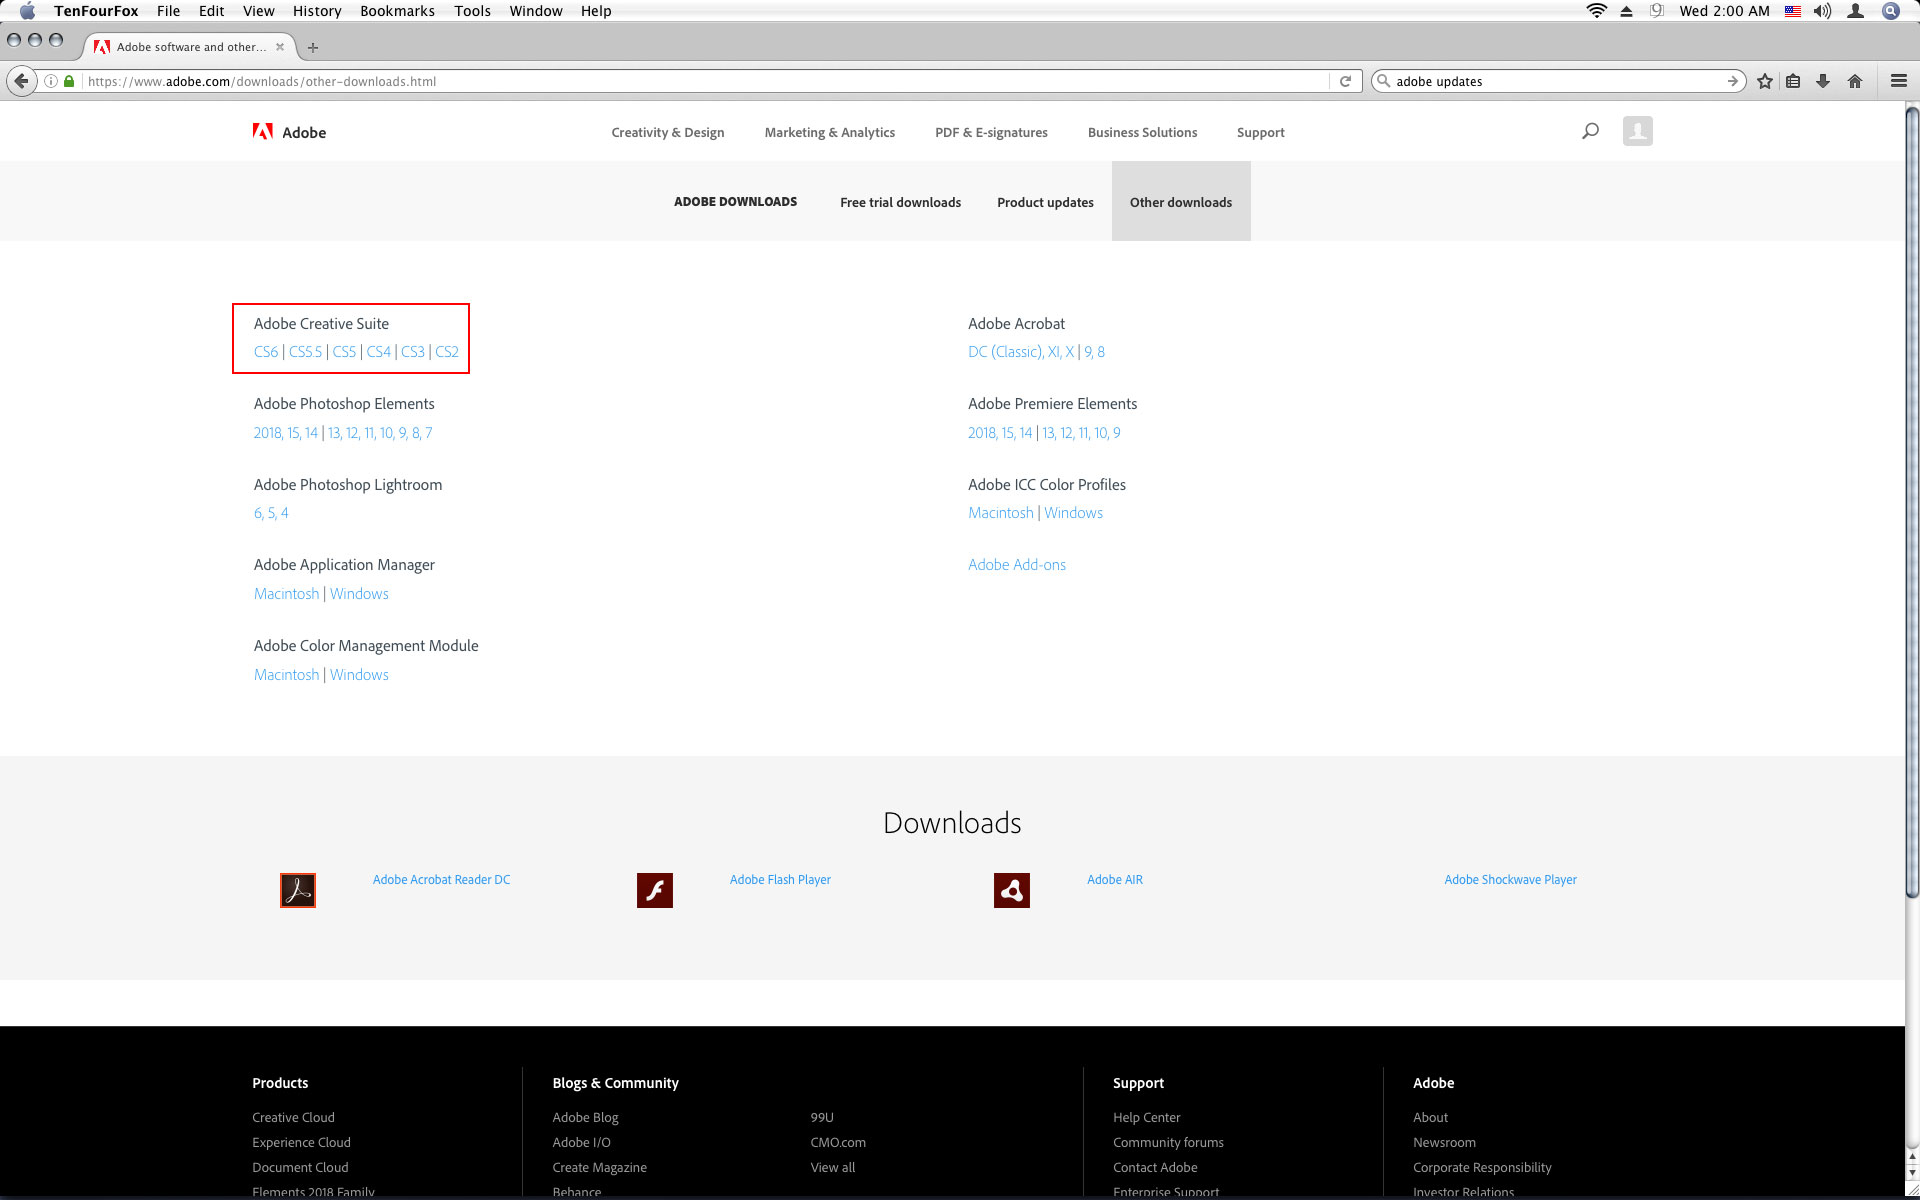Expand the Business Solutions navigation menu

click(x=1140, y=131)
